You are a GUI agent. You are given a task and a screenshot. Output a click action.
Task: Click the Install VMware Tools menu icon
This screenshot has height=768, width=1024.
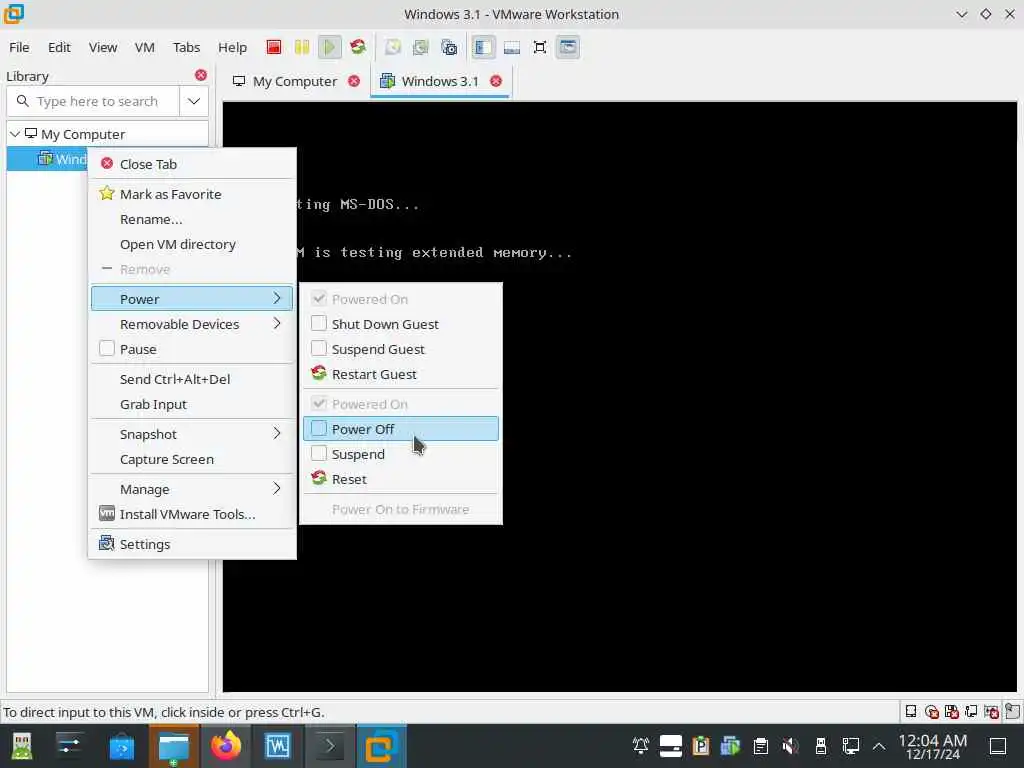[x=106, y=513]
